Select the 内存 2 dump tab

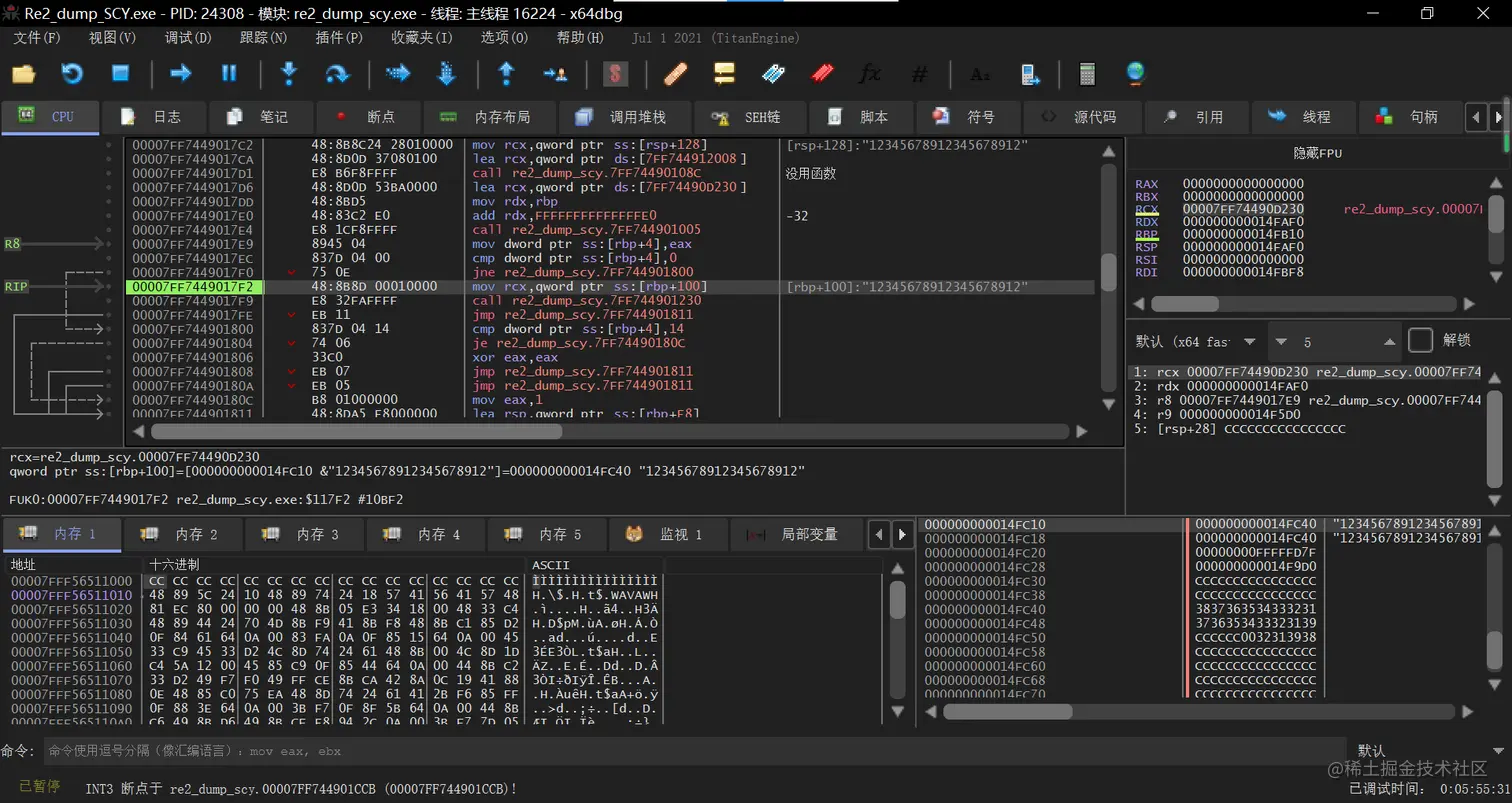point(183,534)
